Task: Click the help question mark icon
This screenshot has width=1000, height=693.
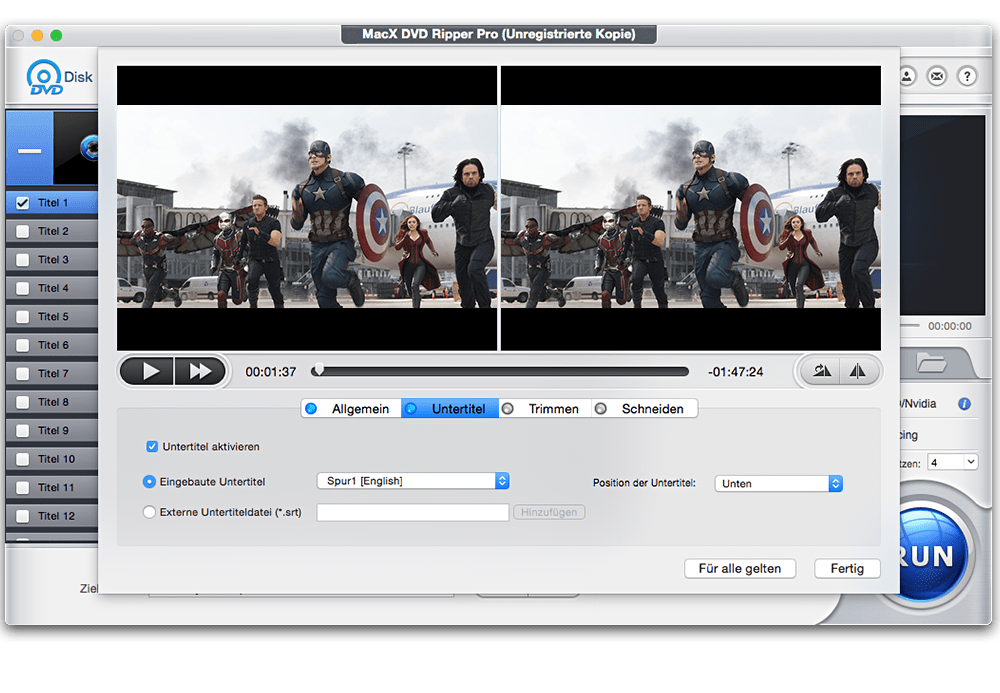Action: pyautogui.click(x=966, y=76)
